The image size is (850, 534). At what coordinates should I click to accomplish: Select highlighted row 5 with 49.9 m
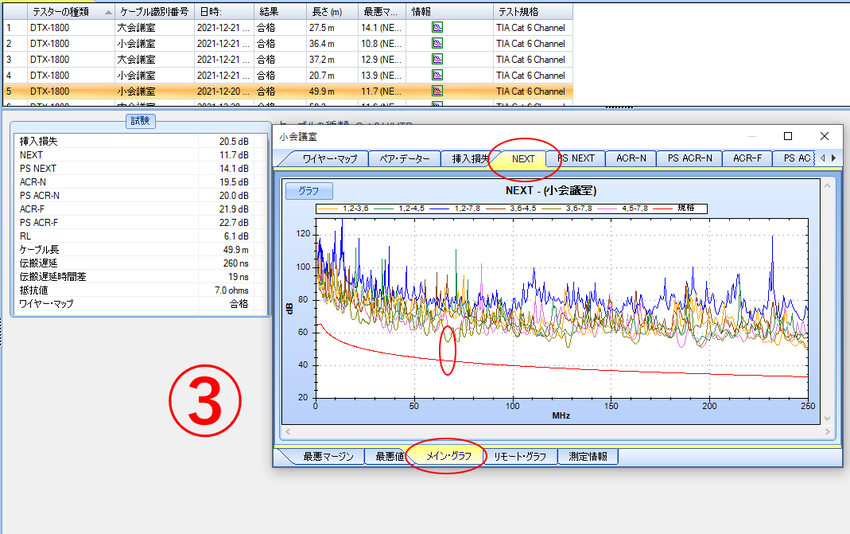point(288,91)
